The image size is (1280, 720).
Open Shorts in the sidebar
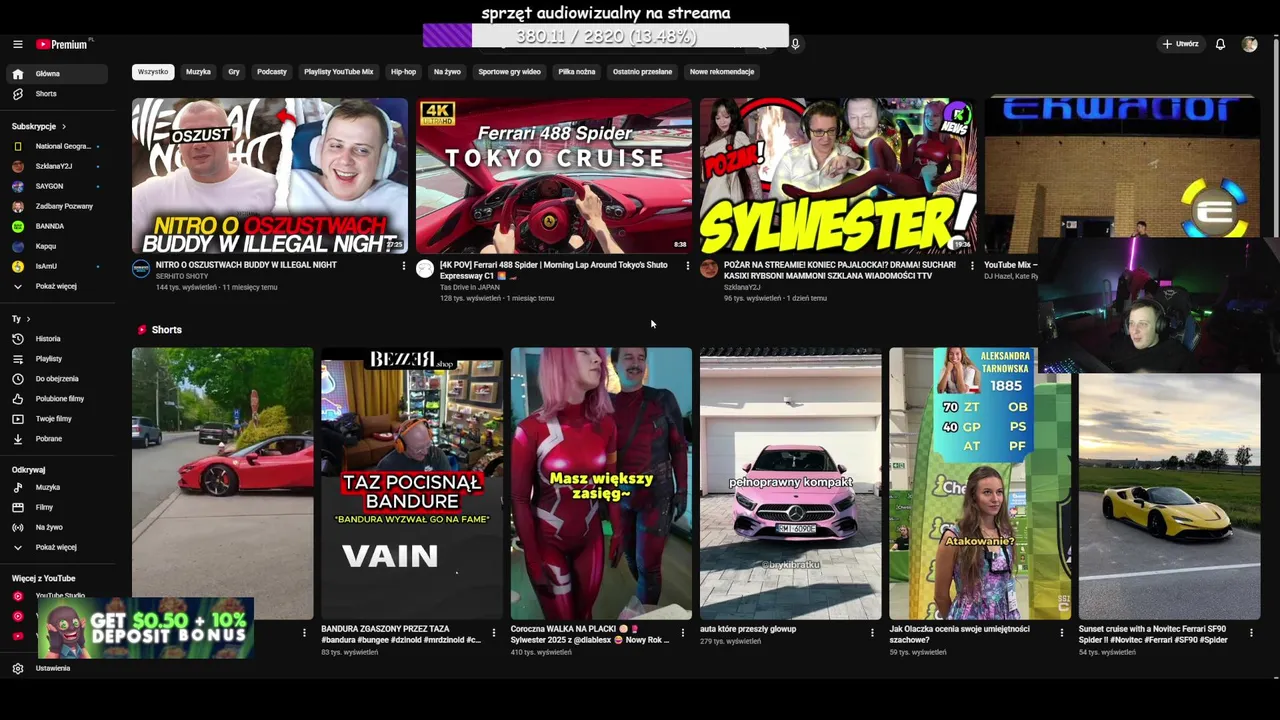tap(58, 94)
